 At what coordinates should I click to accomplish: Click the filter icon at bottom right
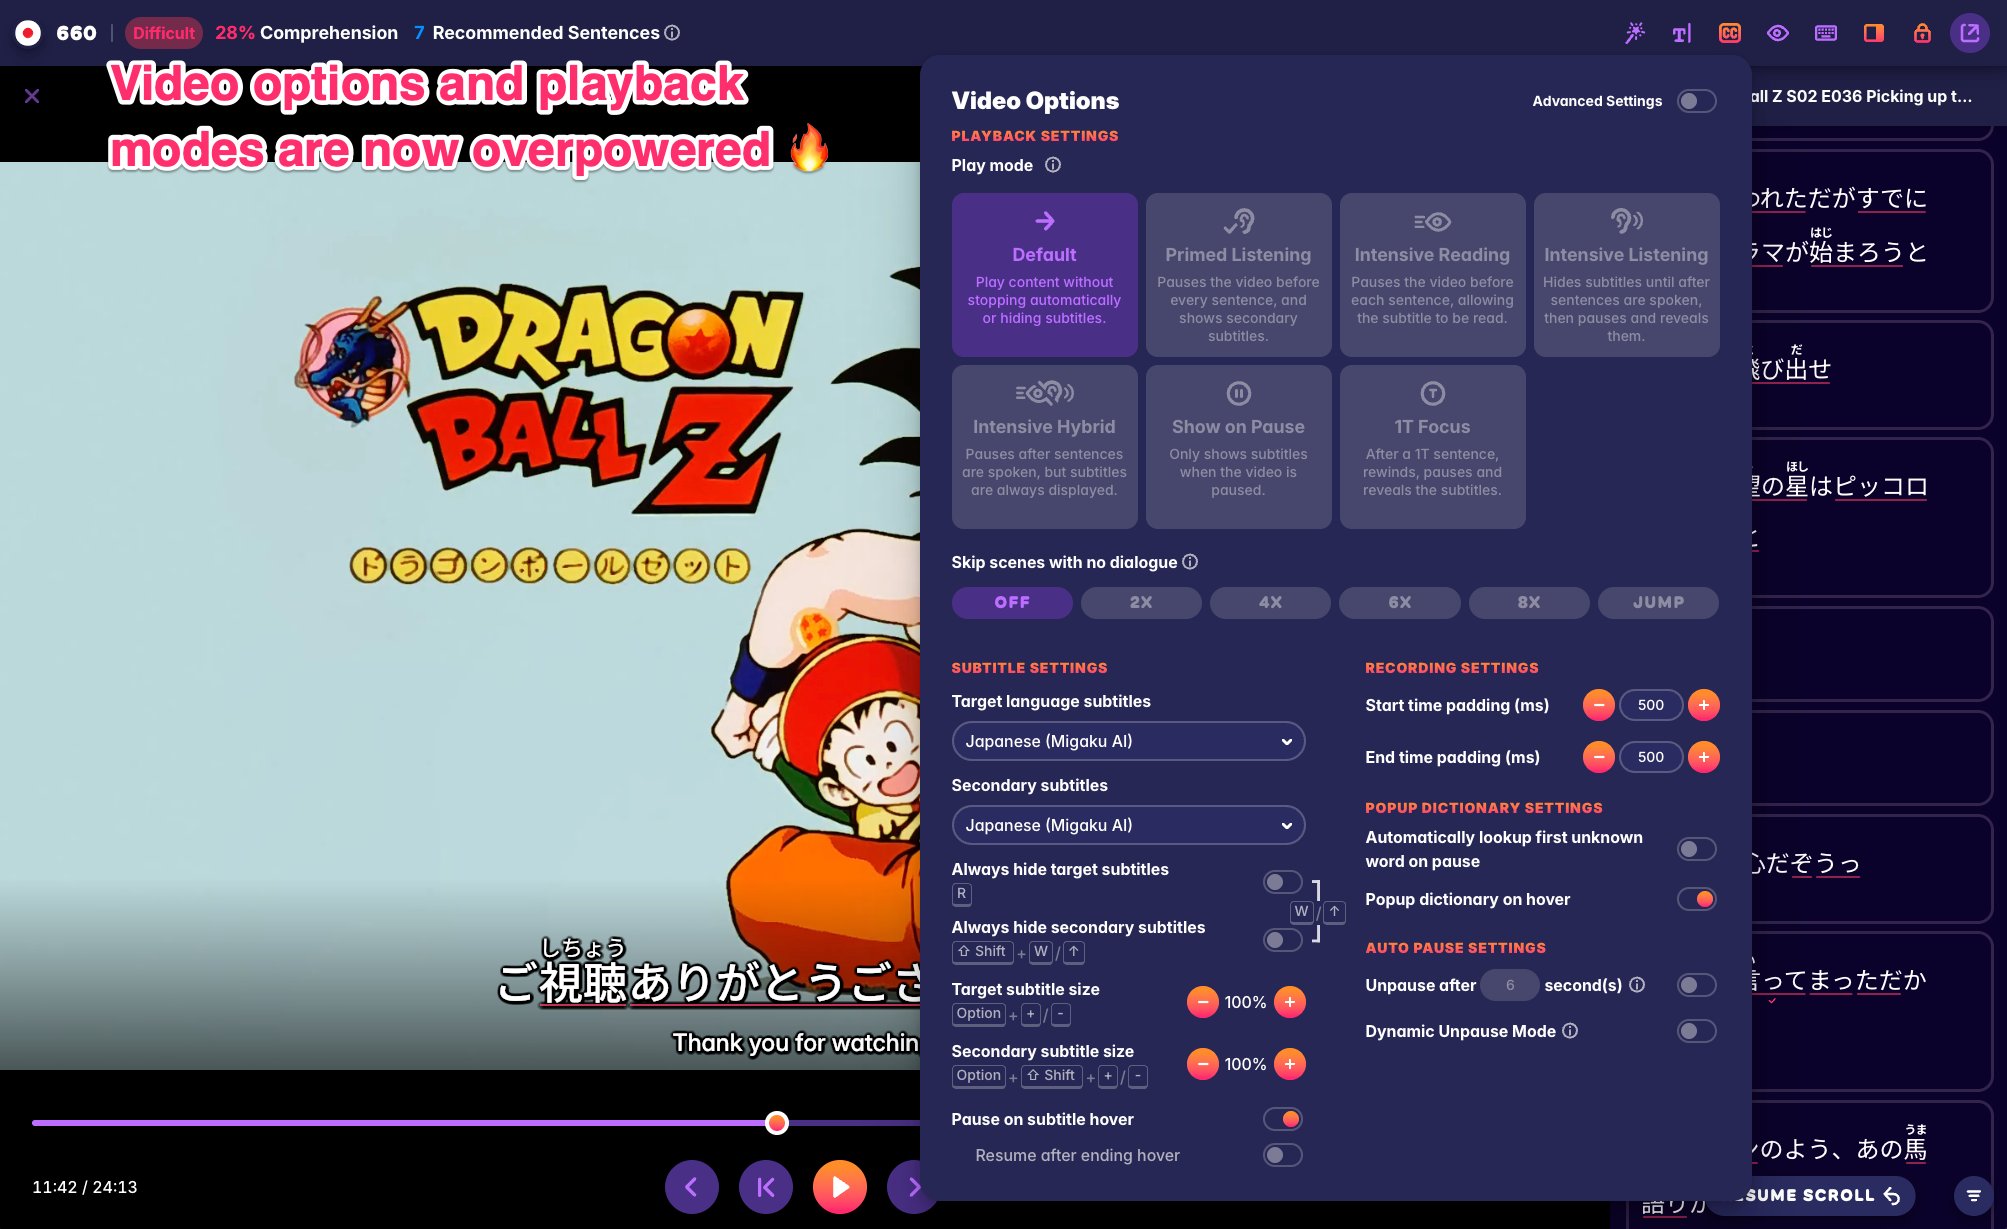pyautogui.click(x=1973, y=1195)
